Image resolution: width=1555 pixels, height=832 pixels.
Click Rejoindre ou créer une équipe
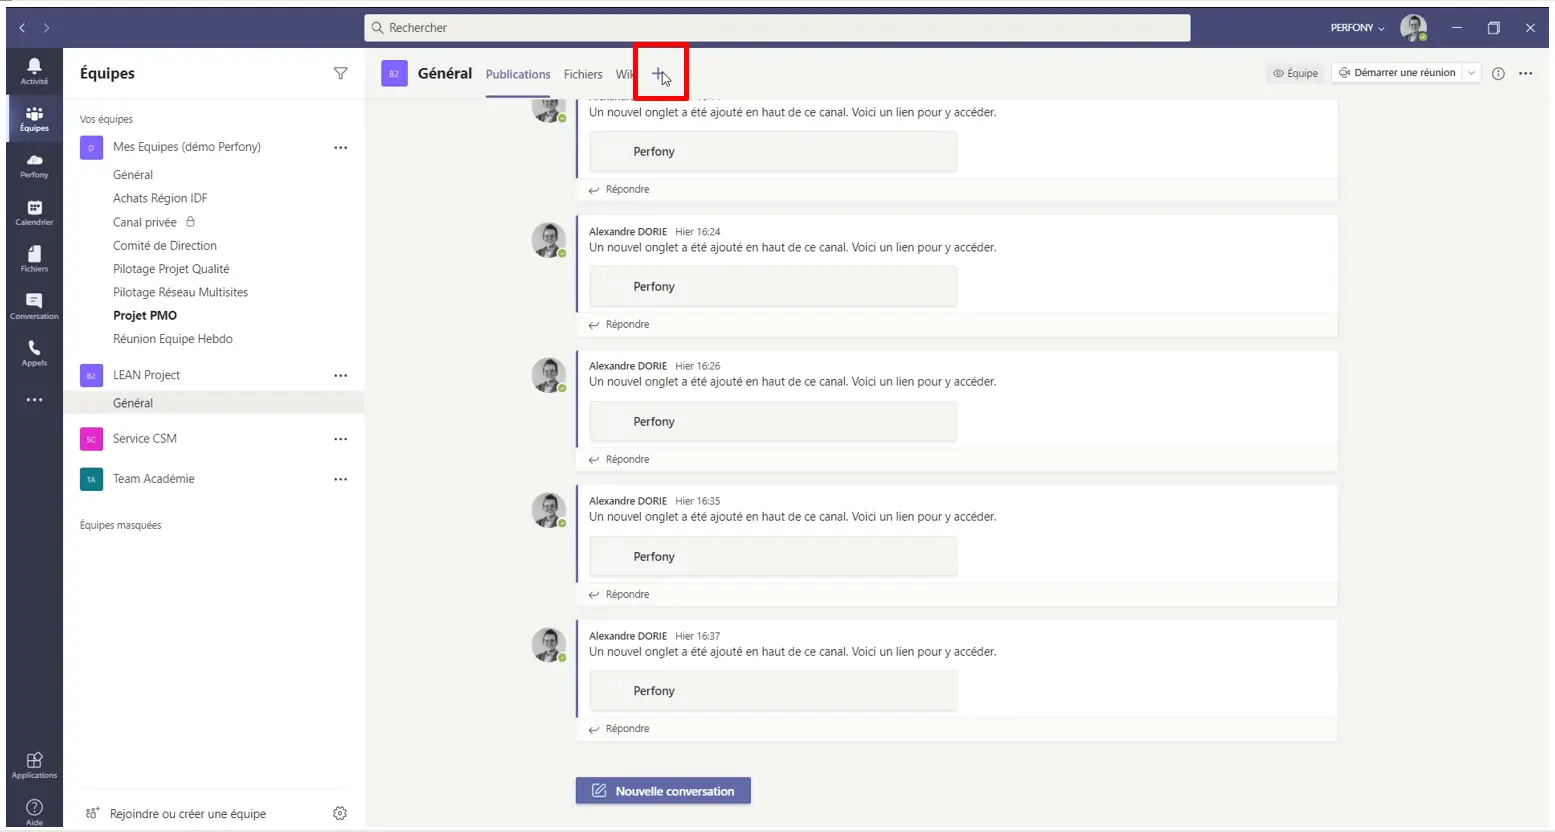click(x=187, y=814)
